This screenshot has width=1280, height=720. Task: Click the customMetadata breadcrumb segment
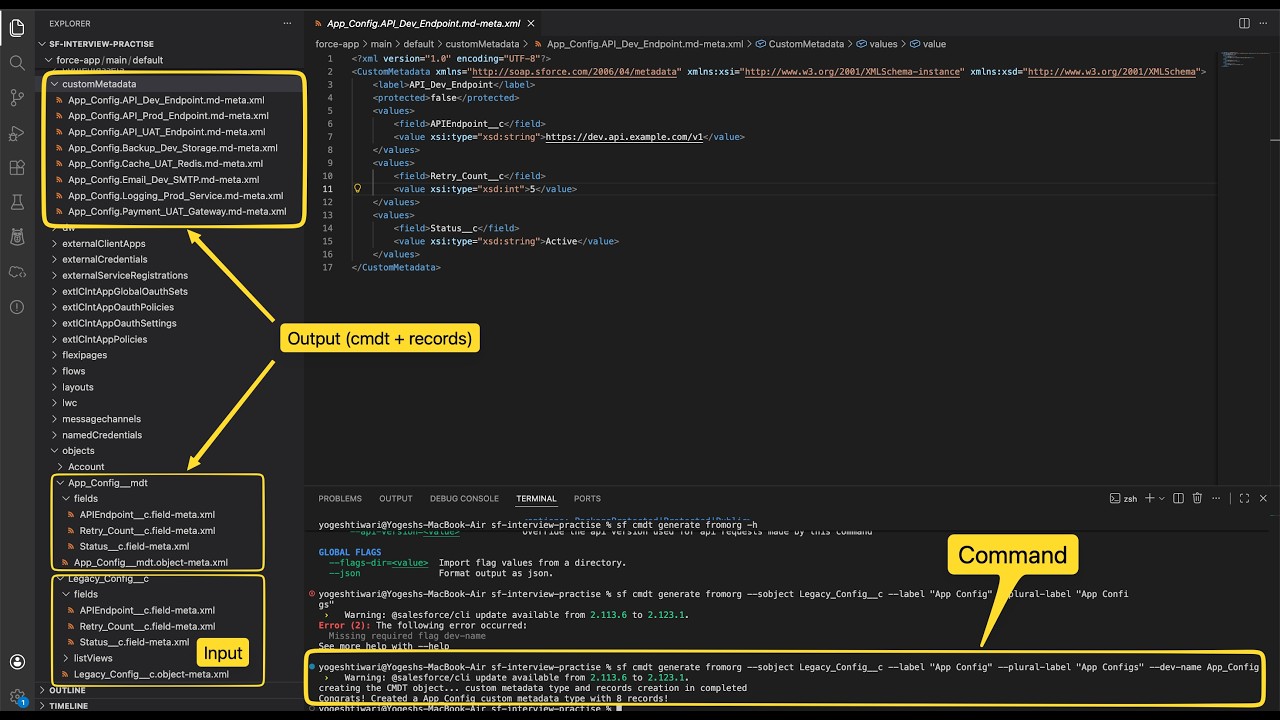[482, 44]
